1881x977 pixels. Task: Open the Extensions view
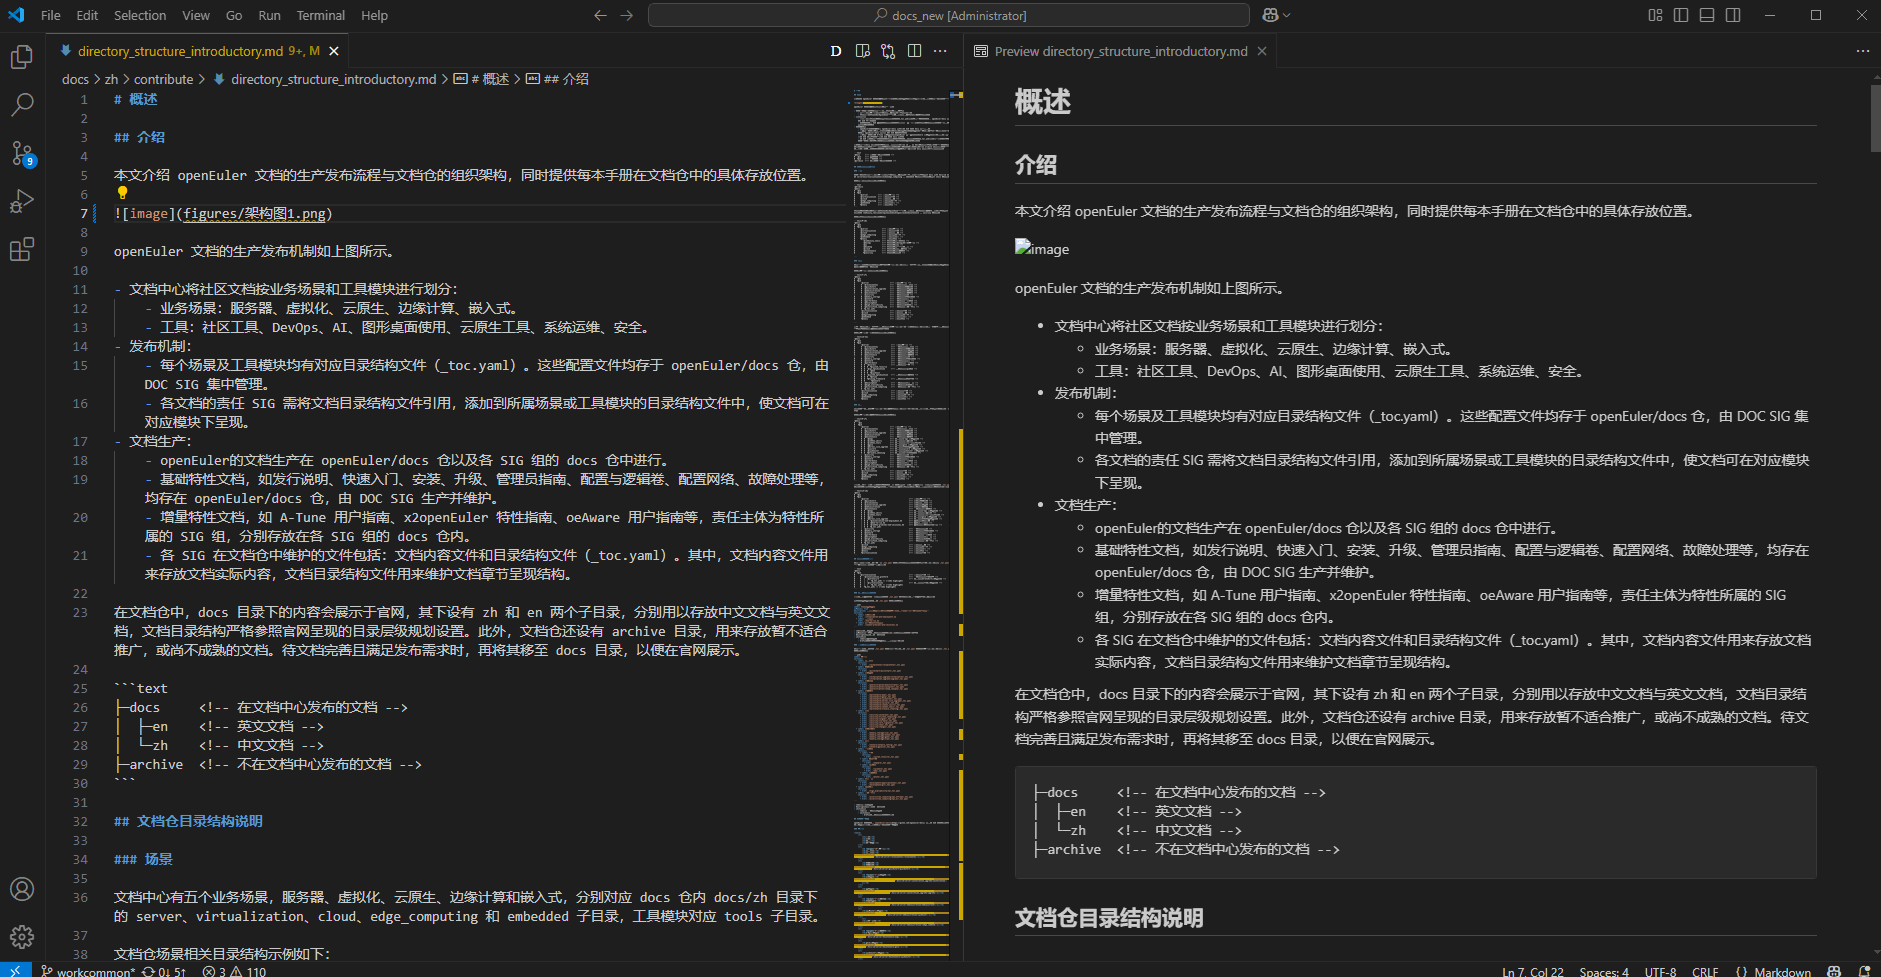click(x=22, y=249)
